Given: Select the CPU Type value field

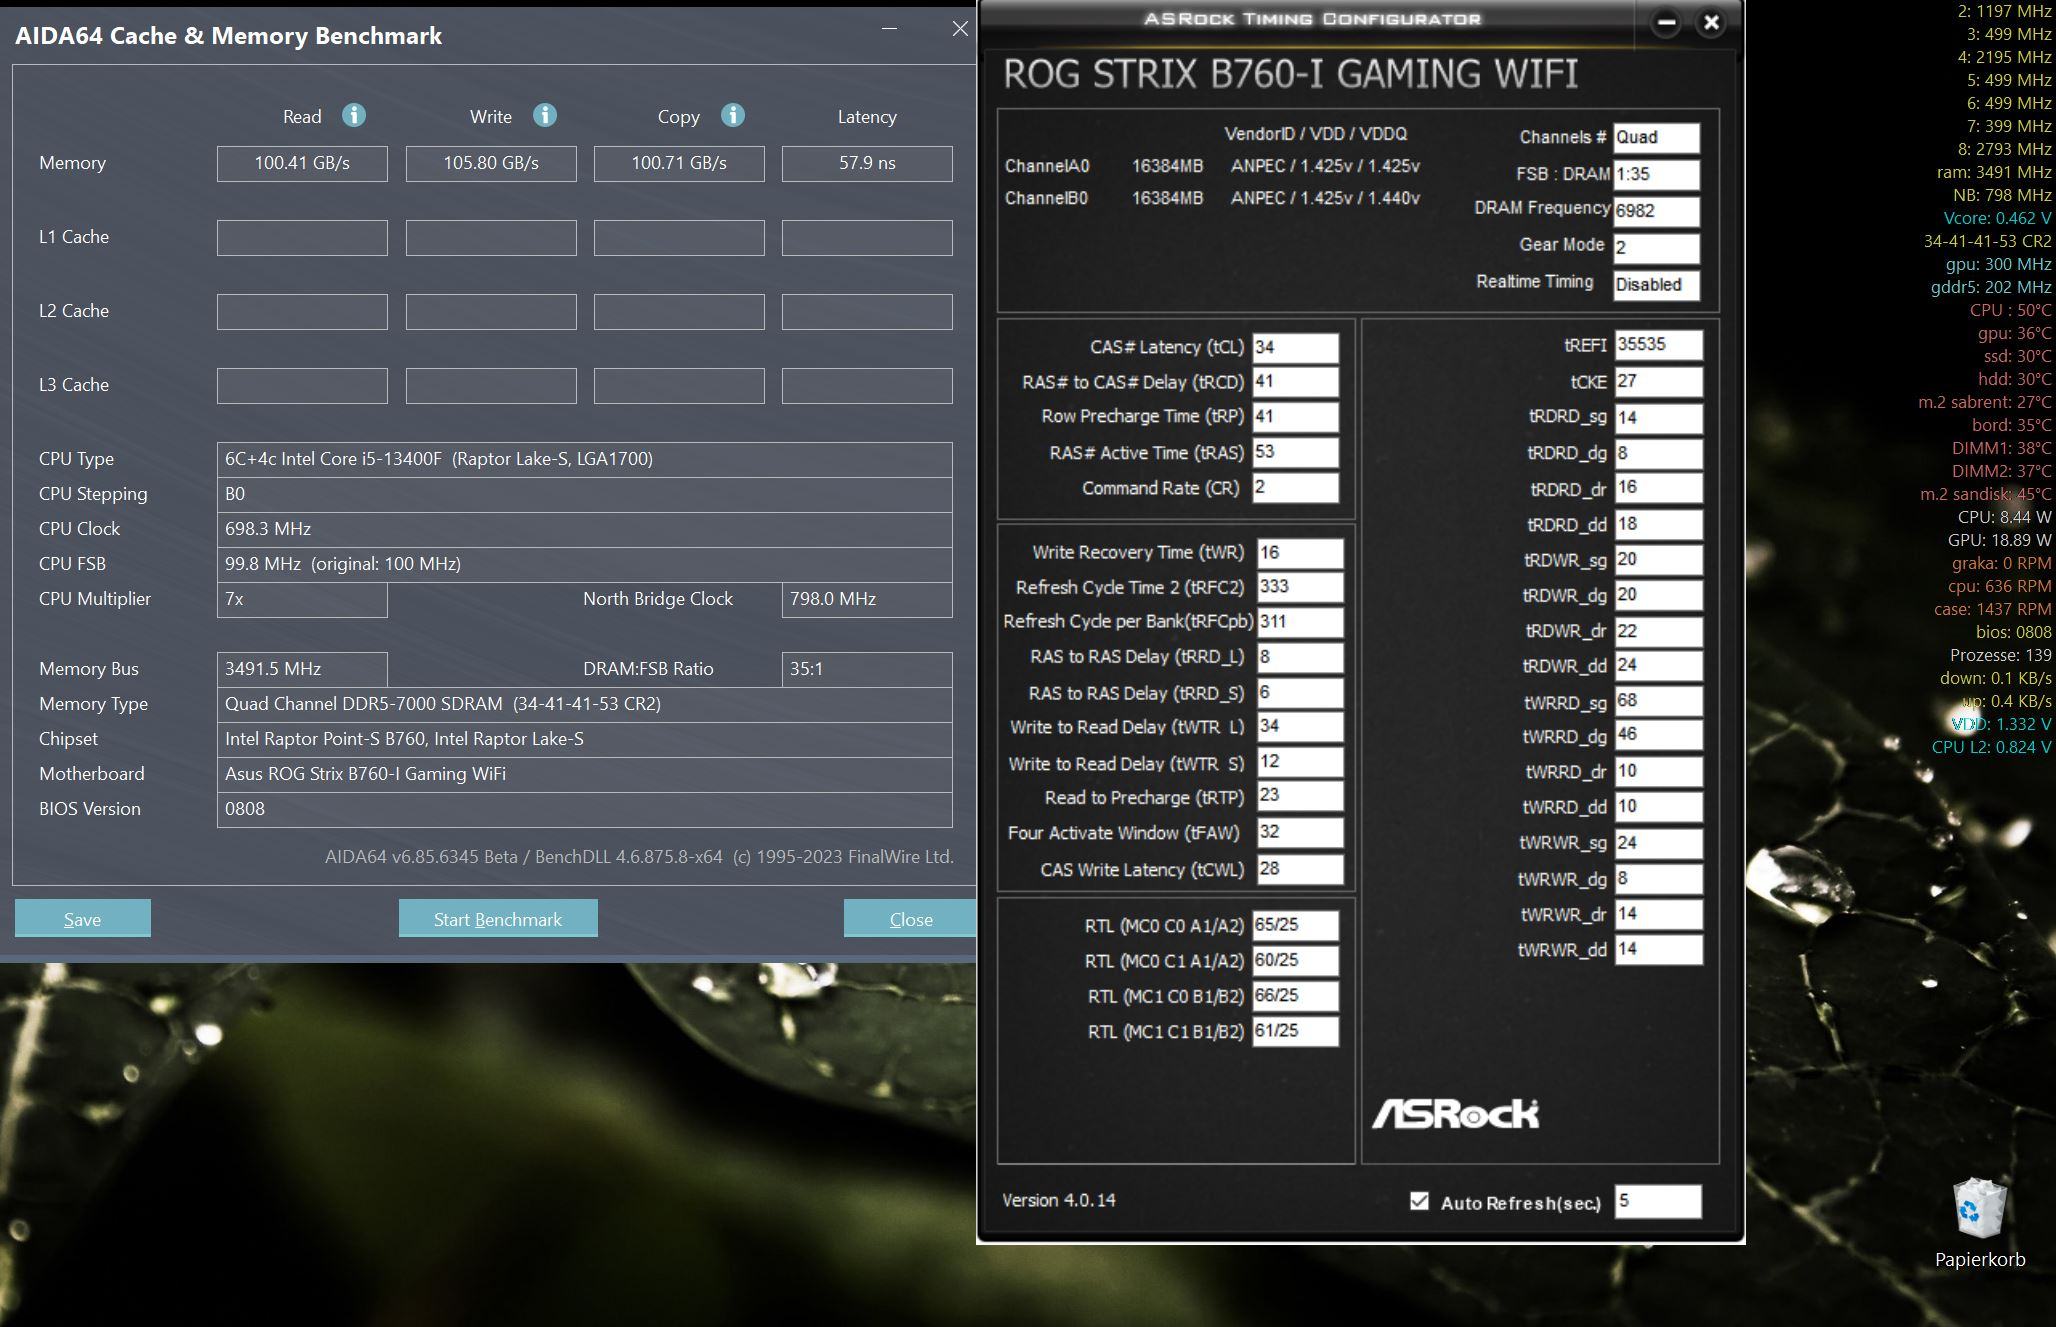Looking at the screenshot, I should [585, 459].
